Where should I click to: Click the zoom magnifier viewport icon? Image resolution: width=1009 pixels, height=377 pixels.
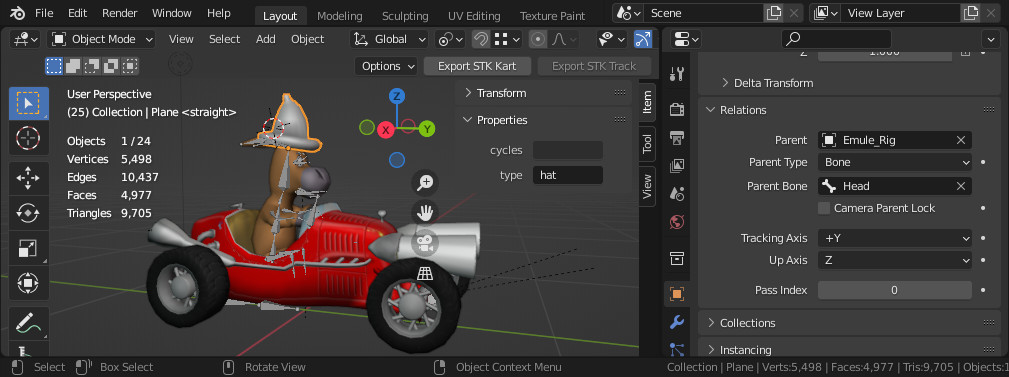(x=425, y=183)
